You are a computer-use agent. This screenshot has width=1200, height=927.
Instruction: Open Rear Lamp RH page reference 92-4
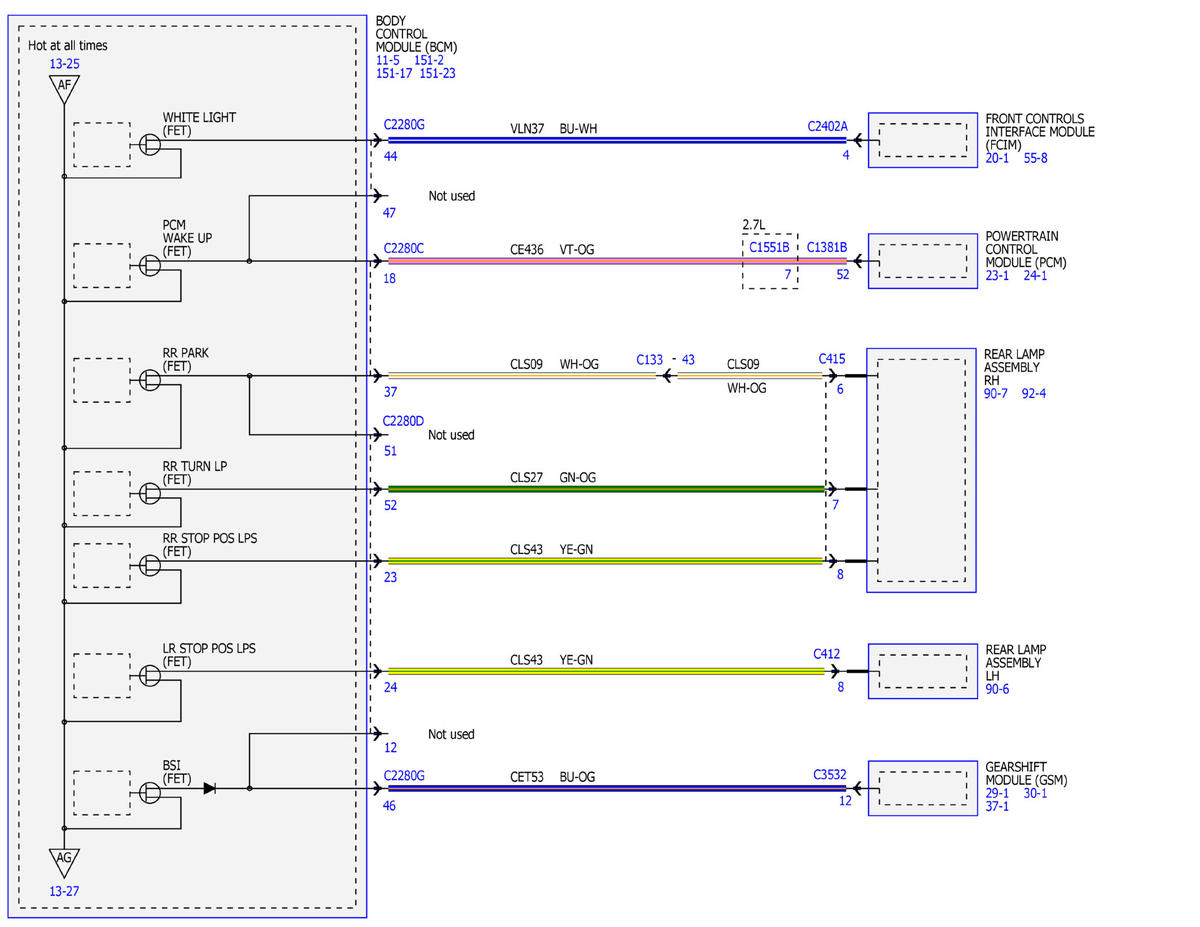tap(1034, 393)
